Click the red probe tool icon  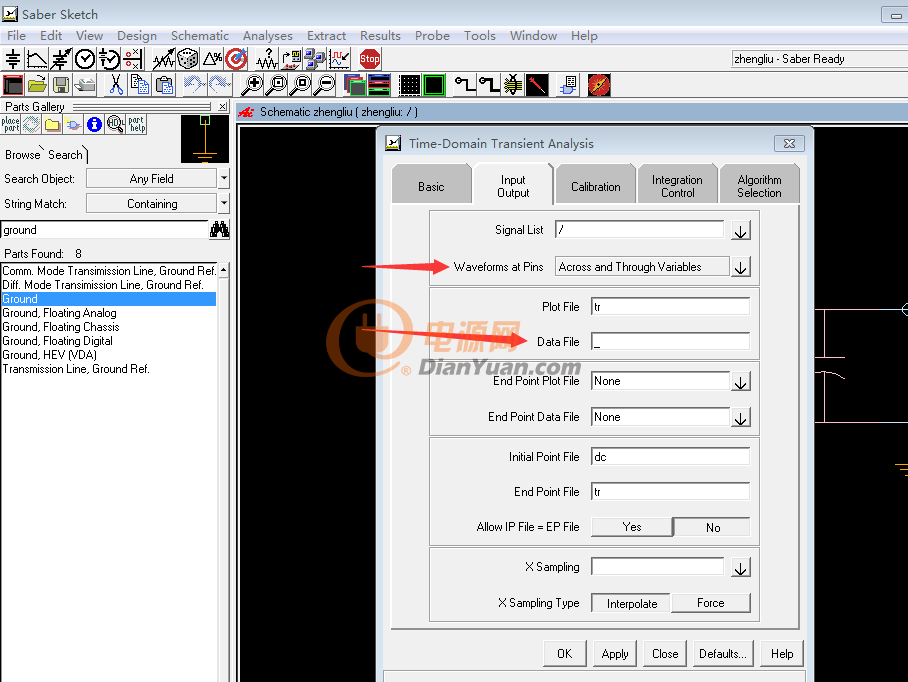pos(537,85)
